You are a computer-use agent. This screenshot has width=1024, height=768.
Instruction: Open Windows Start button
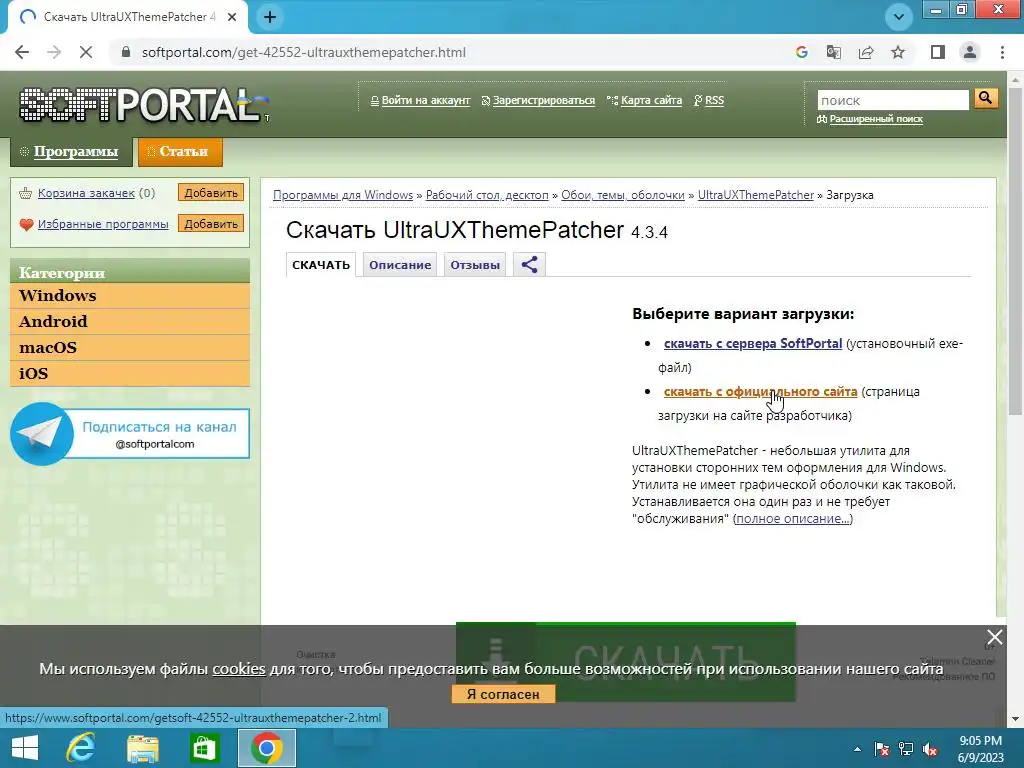pos(25,748)
